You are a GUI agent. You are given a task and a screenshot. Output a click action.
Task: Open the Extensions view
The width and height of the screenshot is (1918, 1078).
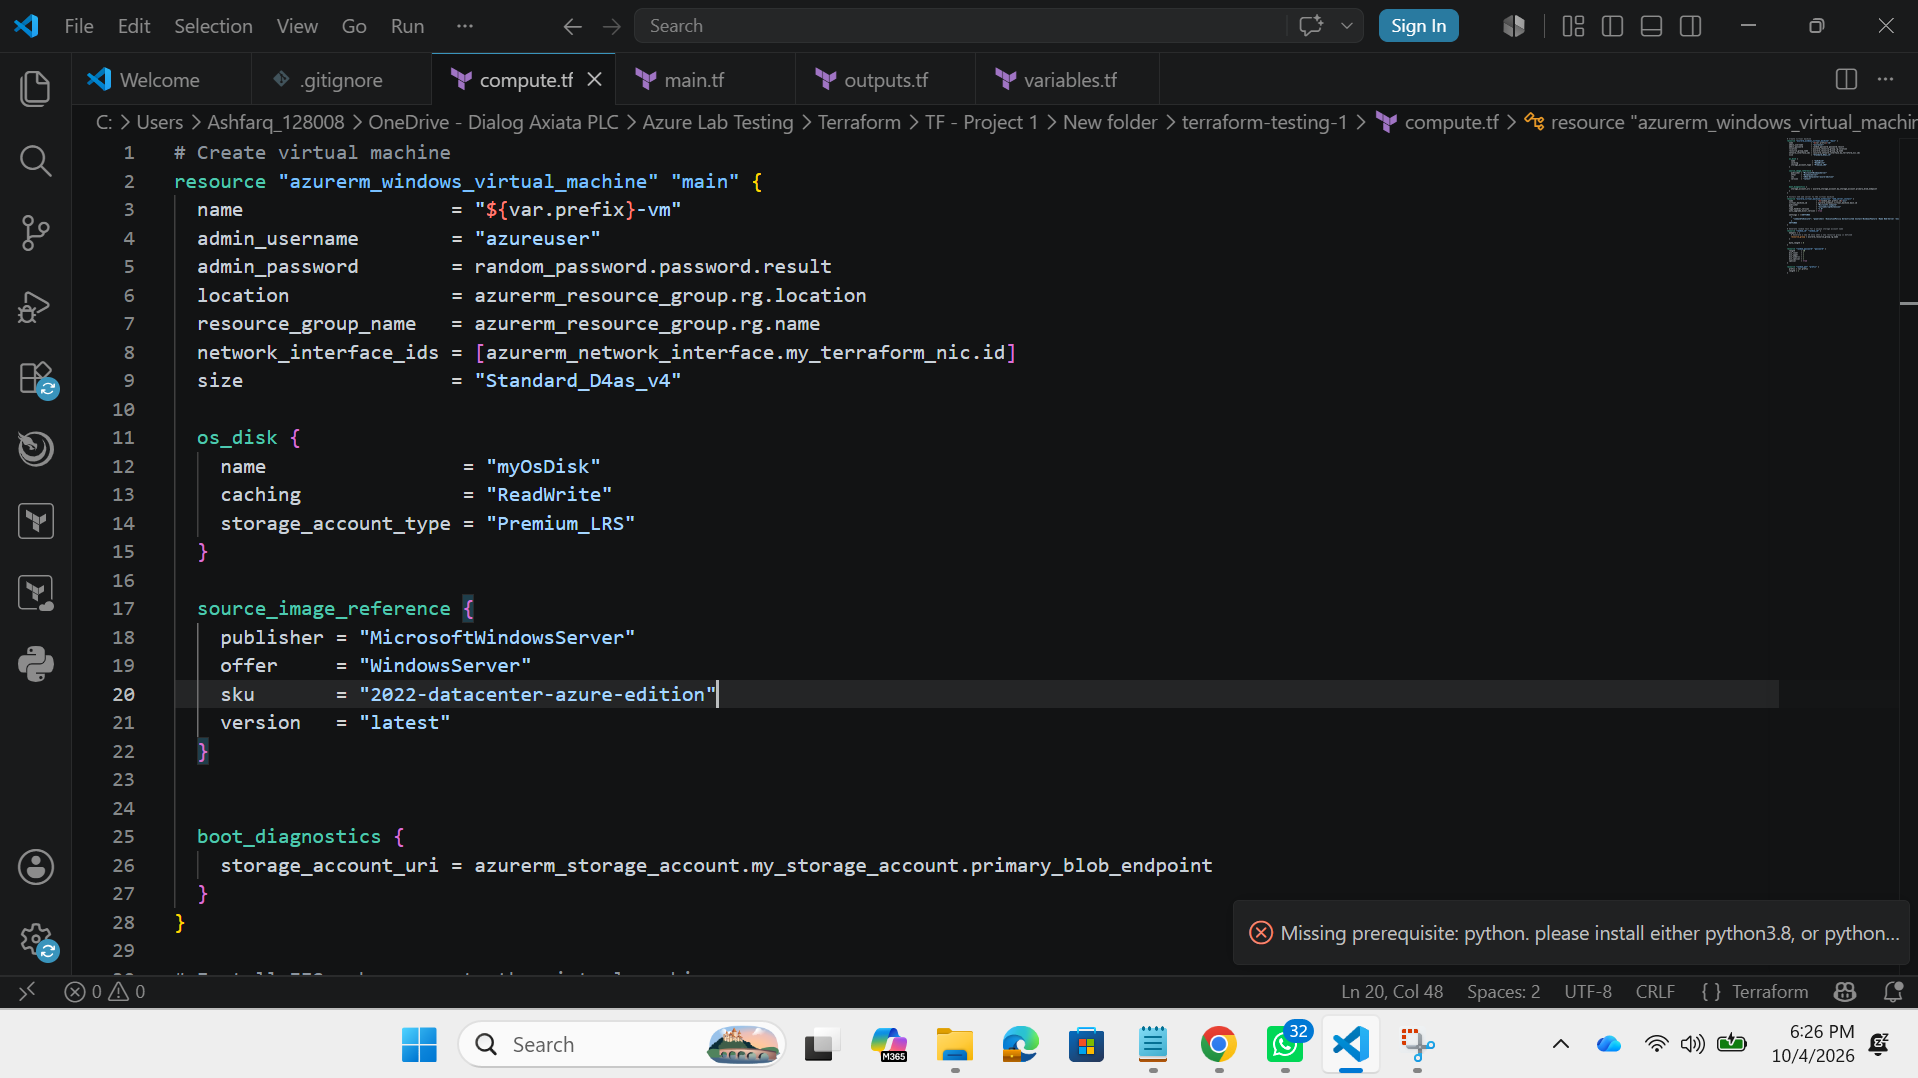pos(36,378)
